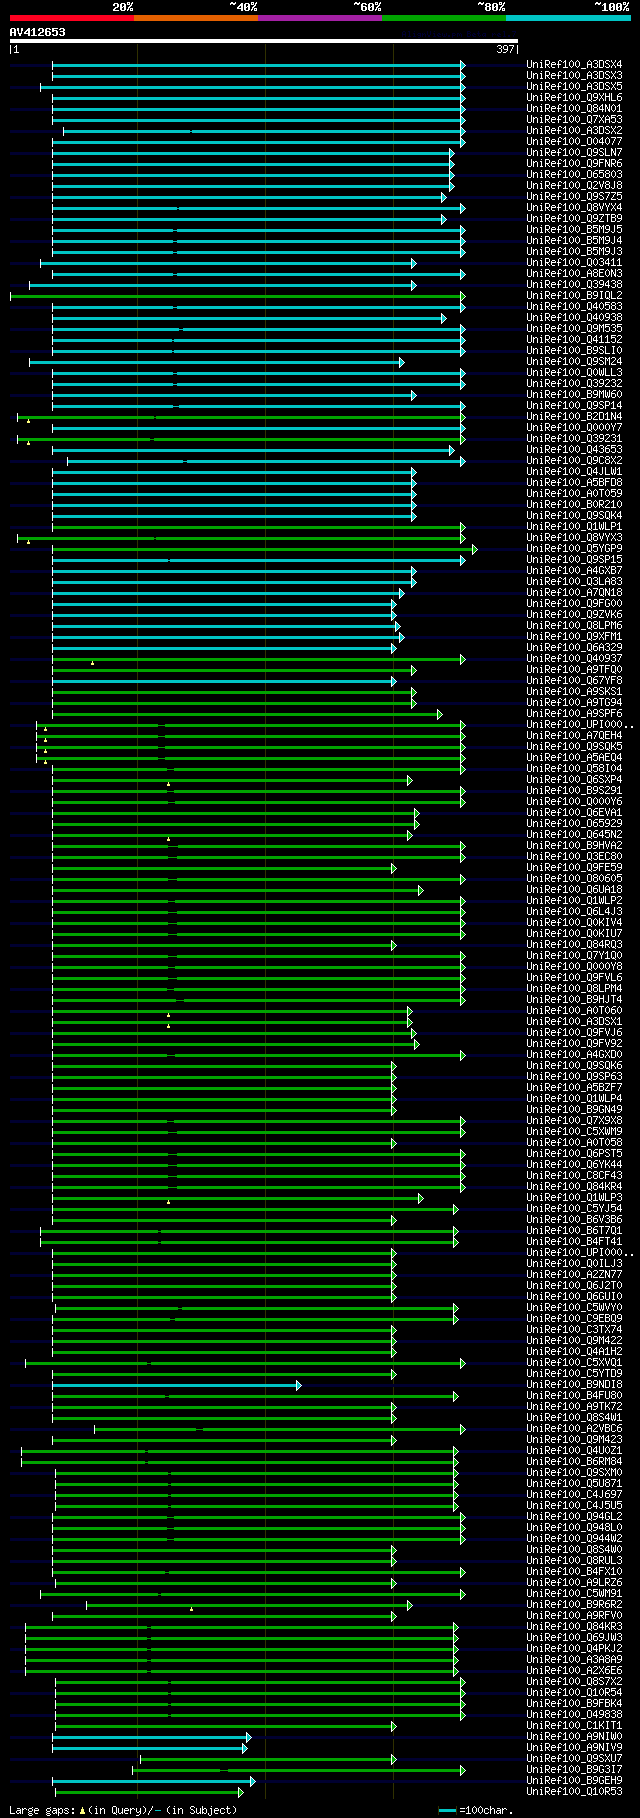Open hit UniRef100_C8CF43

574,1176
